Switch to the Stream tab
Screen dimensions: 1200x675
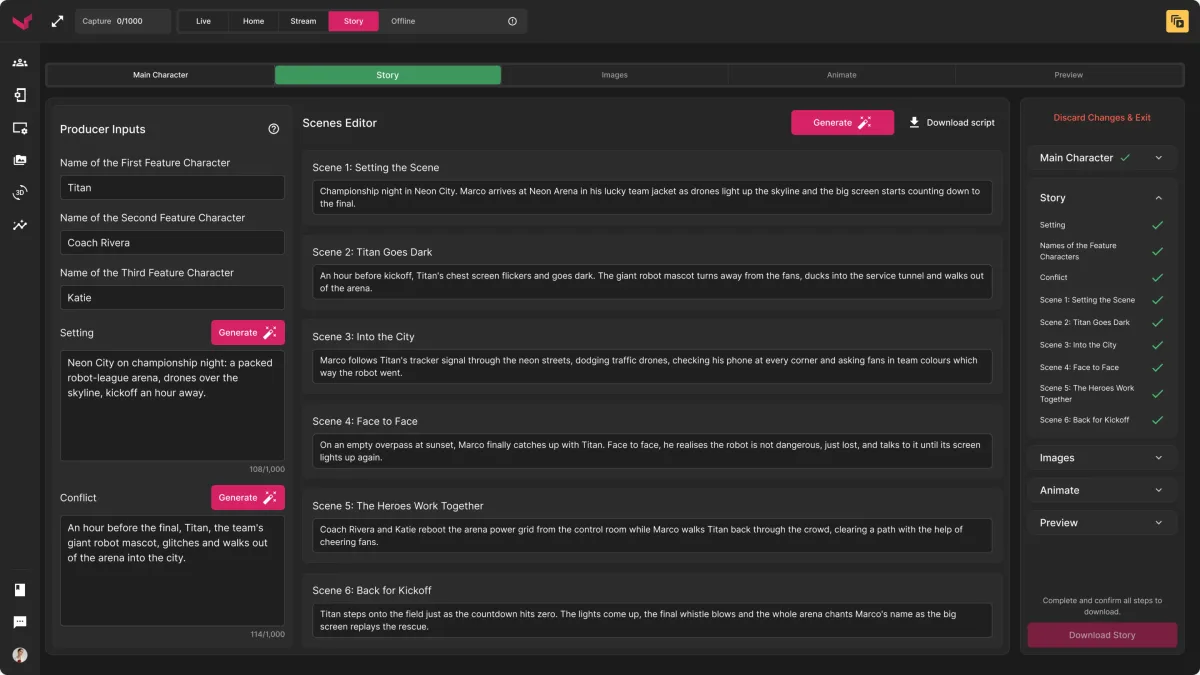tap(303, 21)
